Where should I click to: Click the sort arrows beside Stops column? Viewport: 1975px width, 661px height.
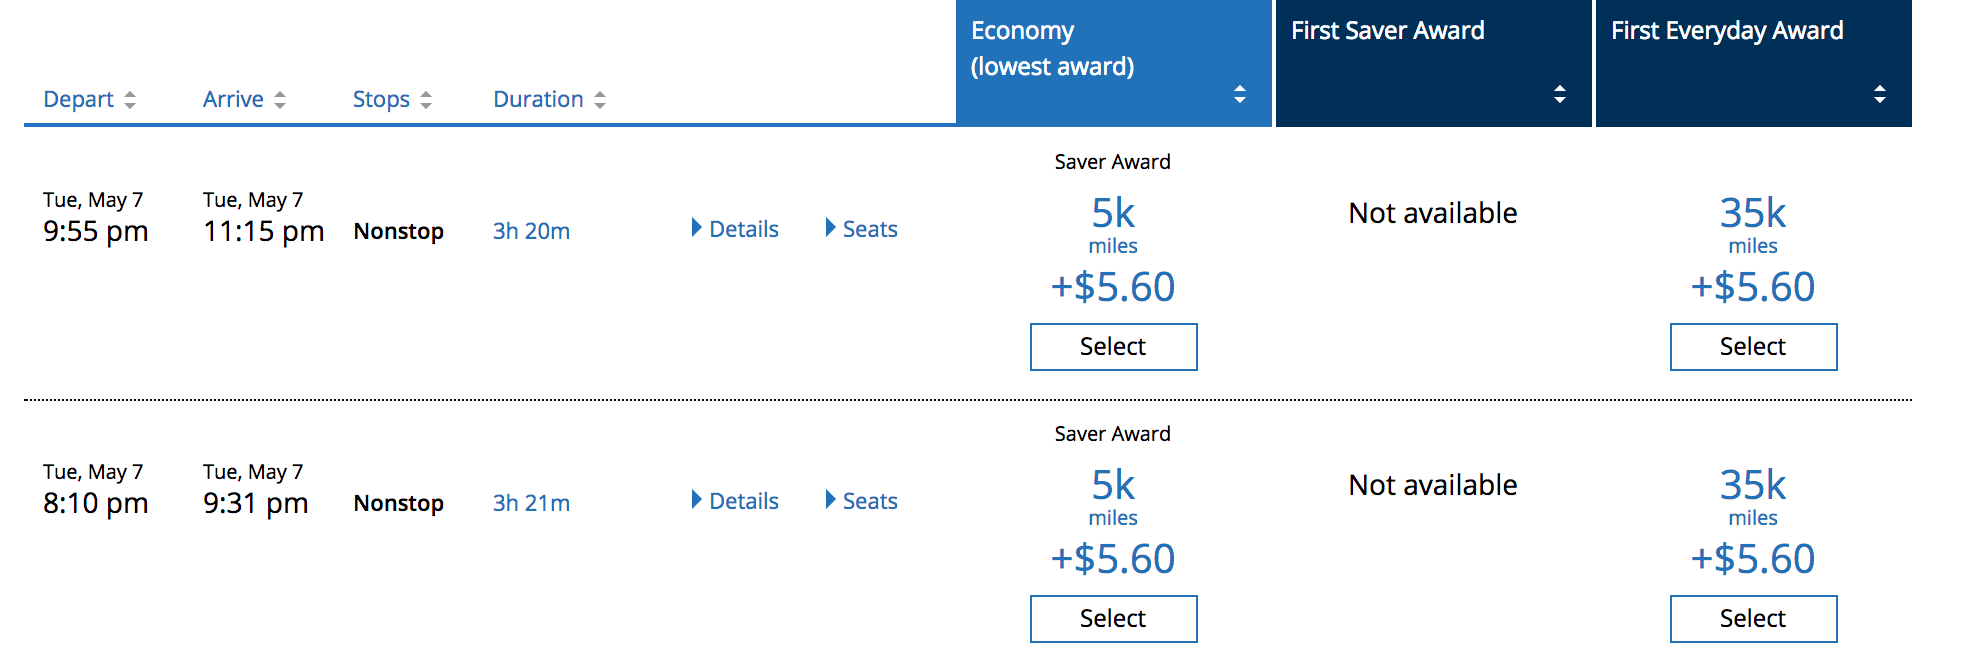pyautogui.click(x=426, y=98)
